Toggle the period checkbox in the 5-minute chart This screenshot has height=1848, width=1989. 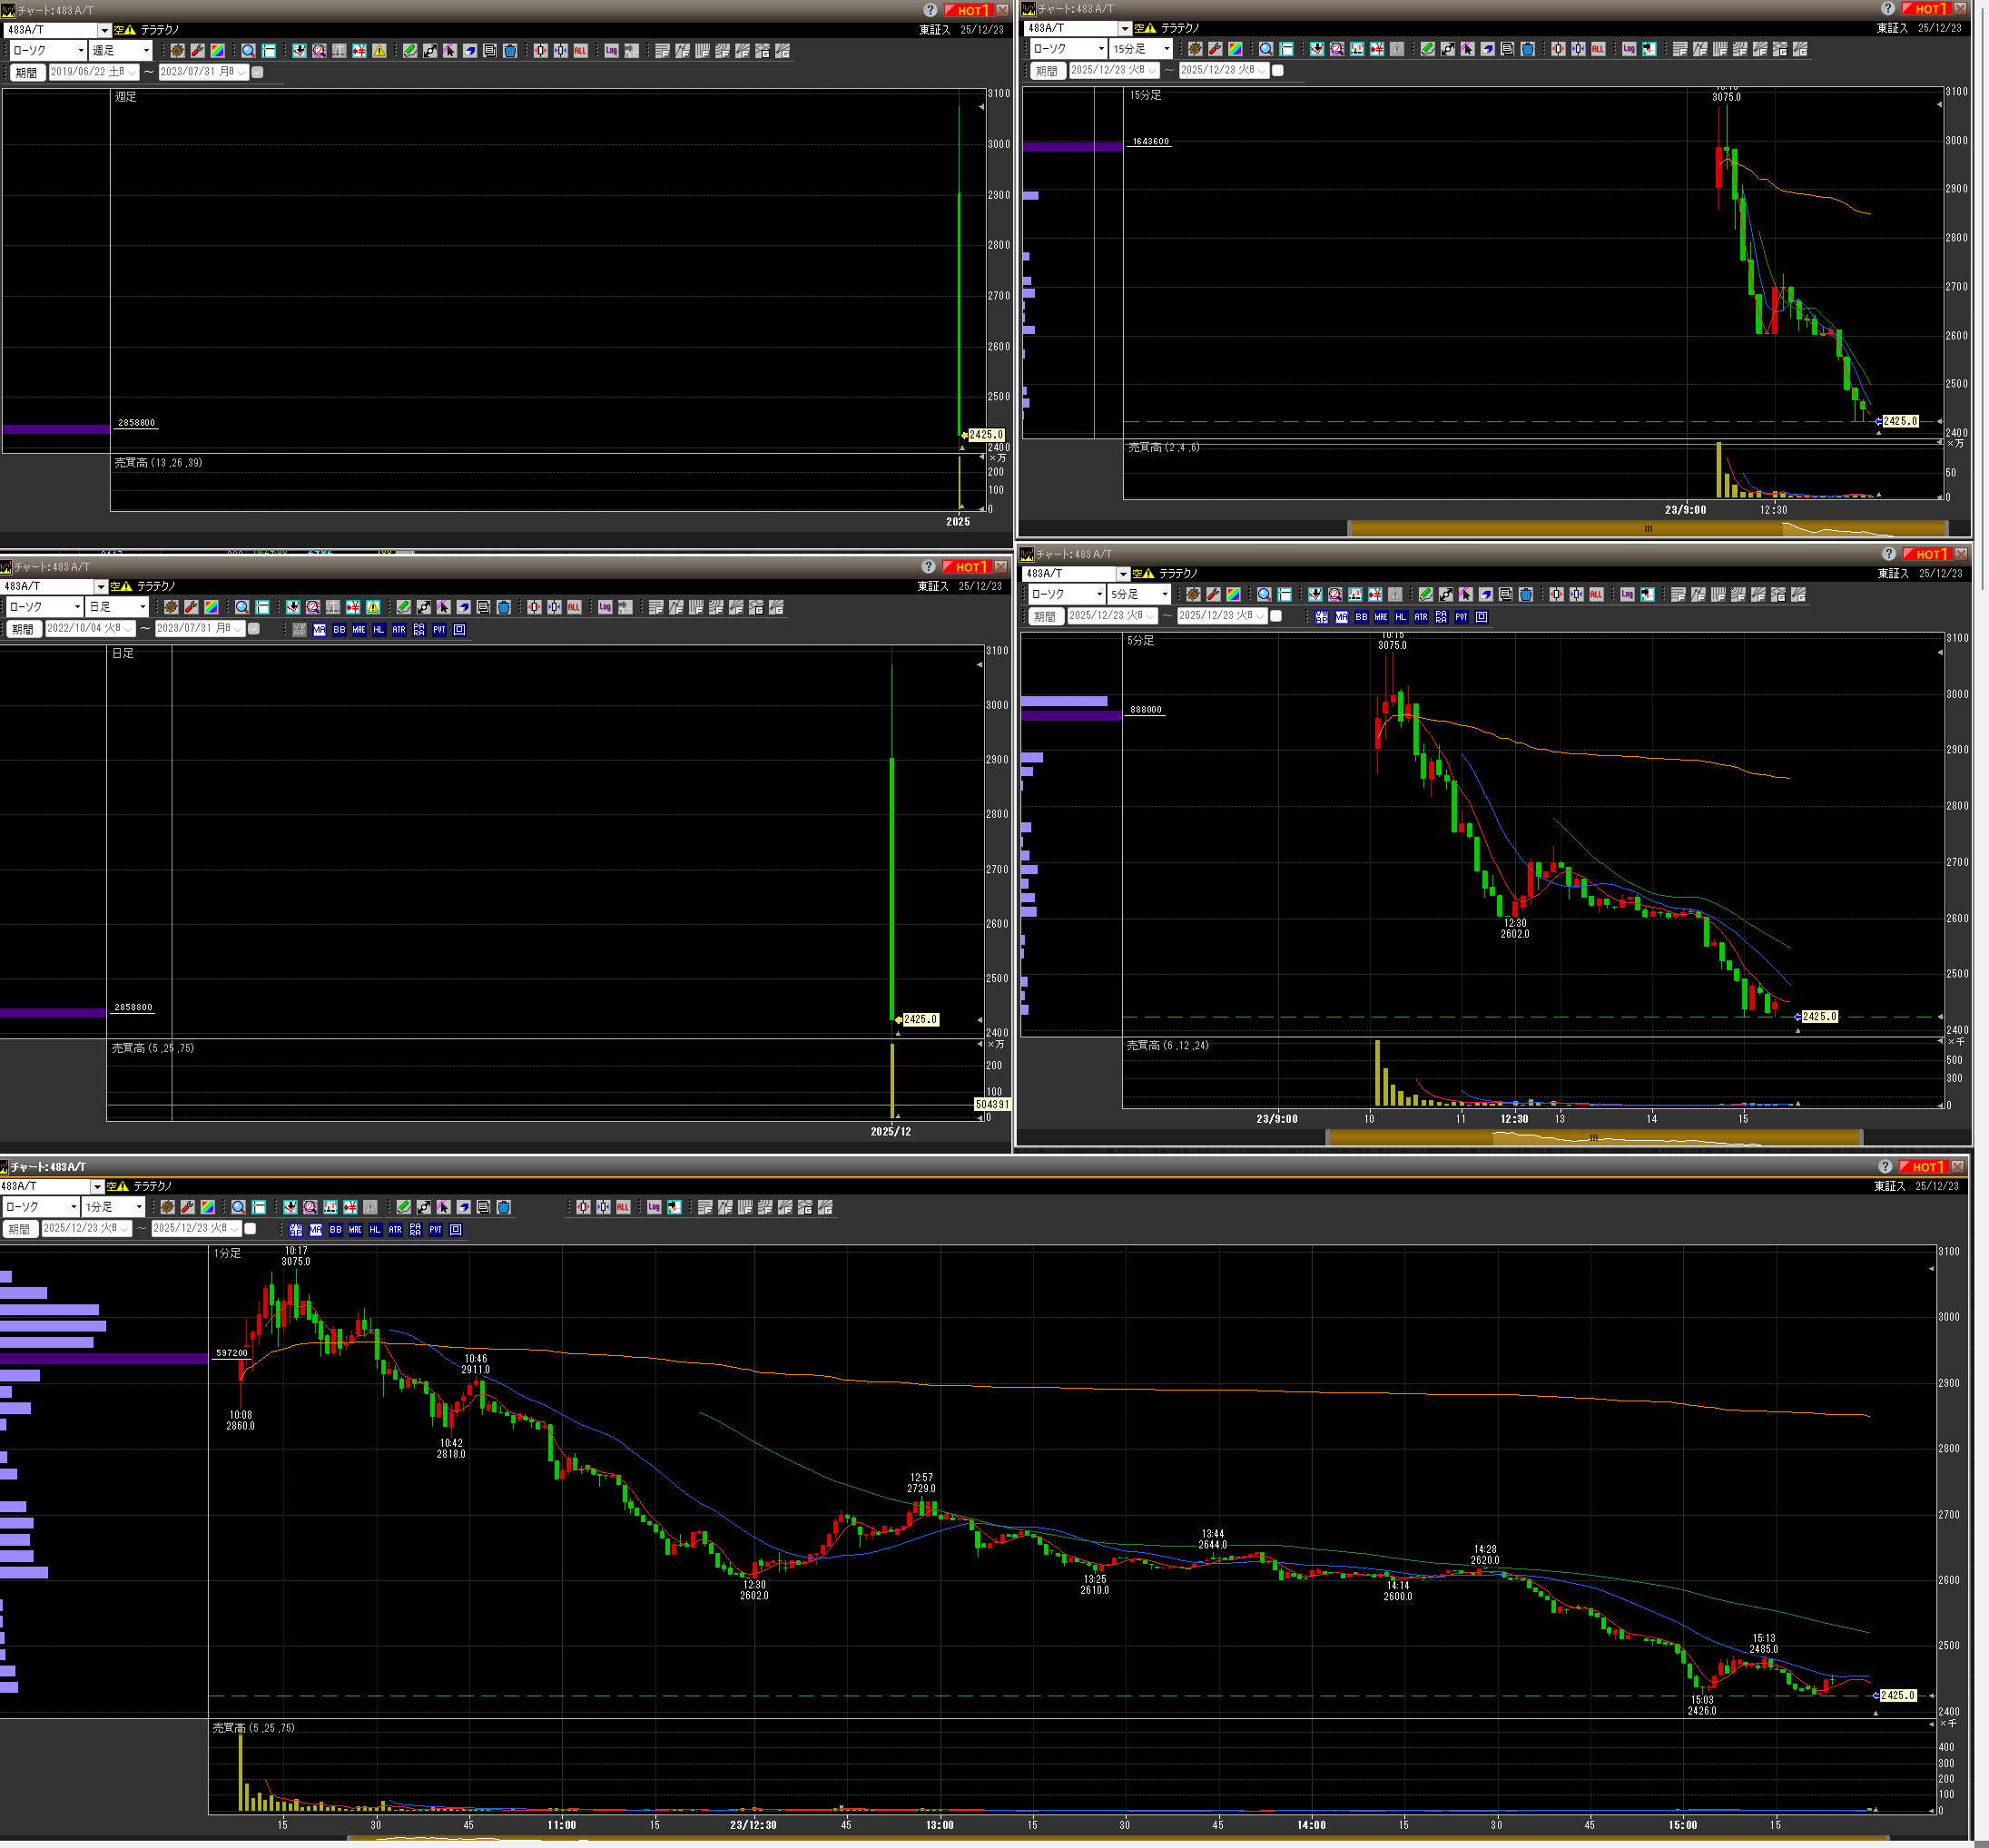[x=1275, y=616]
